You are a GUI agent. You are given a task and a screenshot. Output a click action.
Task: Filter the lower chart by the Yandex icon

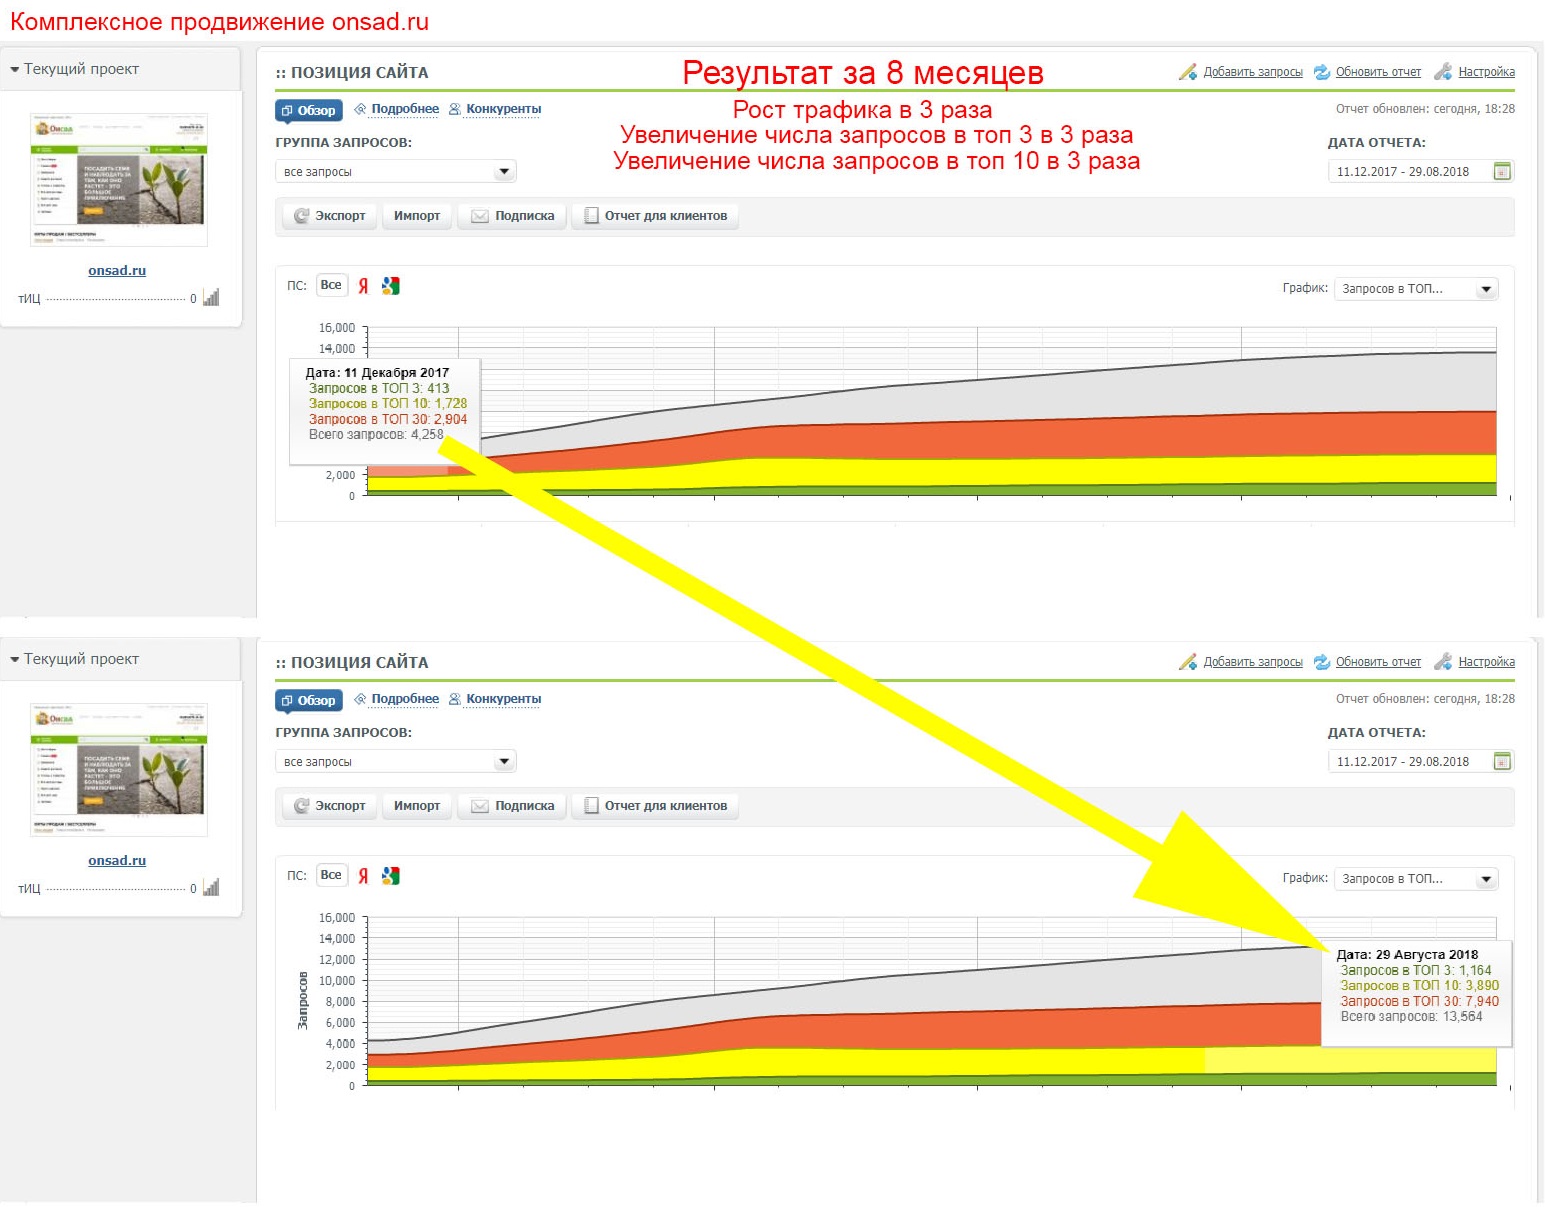point(363,876)
